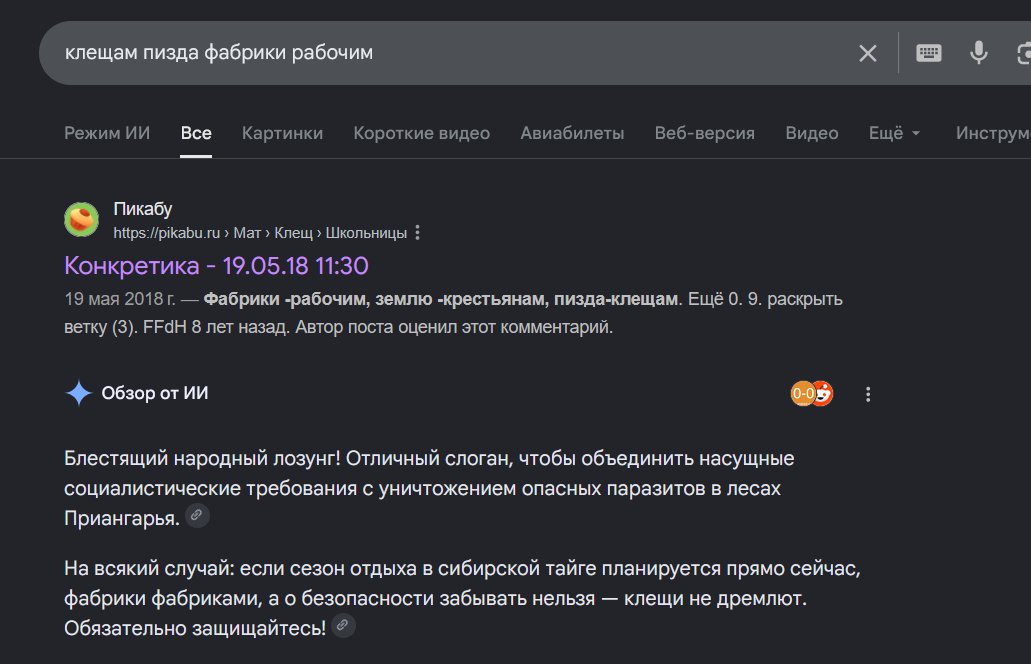1031x664 pixels.
Task: Open the AI overview source icons cluster
Action: [811, 394]
